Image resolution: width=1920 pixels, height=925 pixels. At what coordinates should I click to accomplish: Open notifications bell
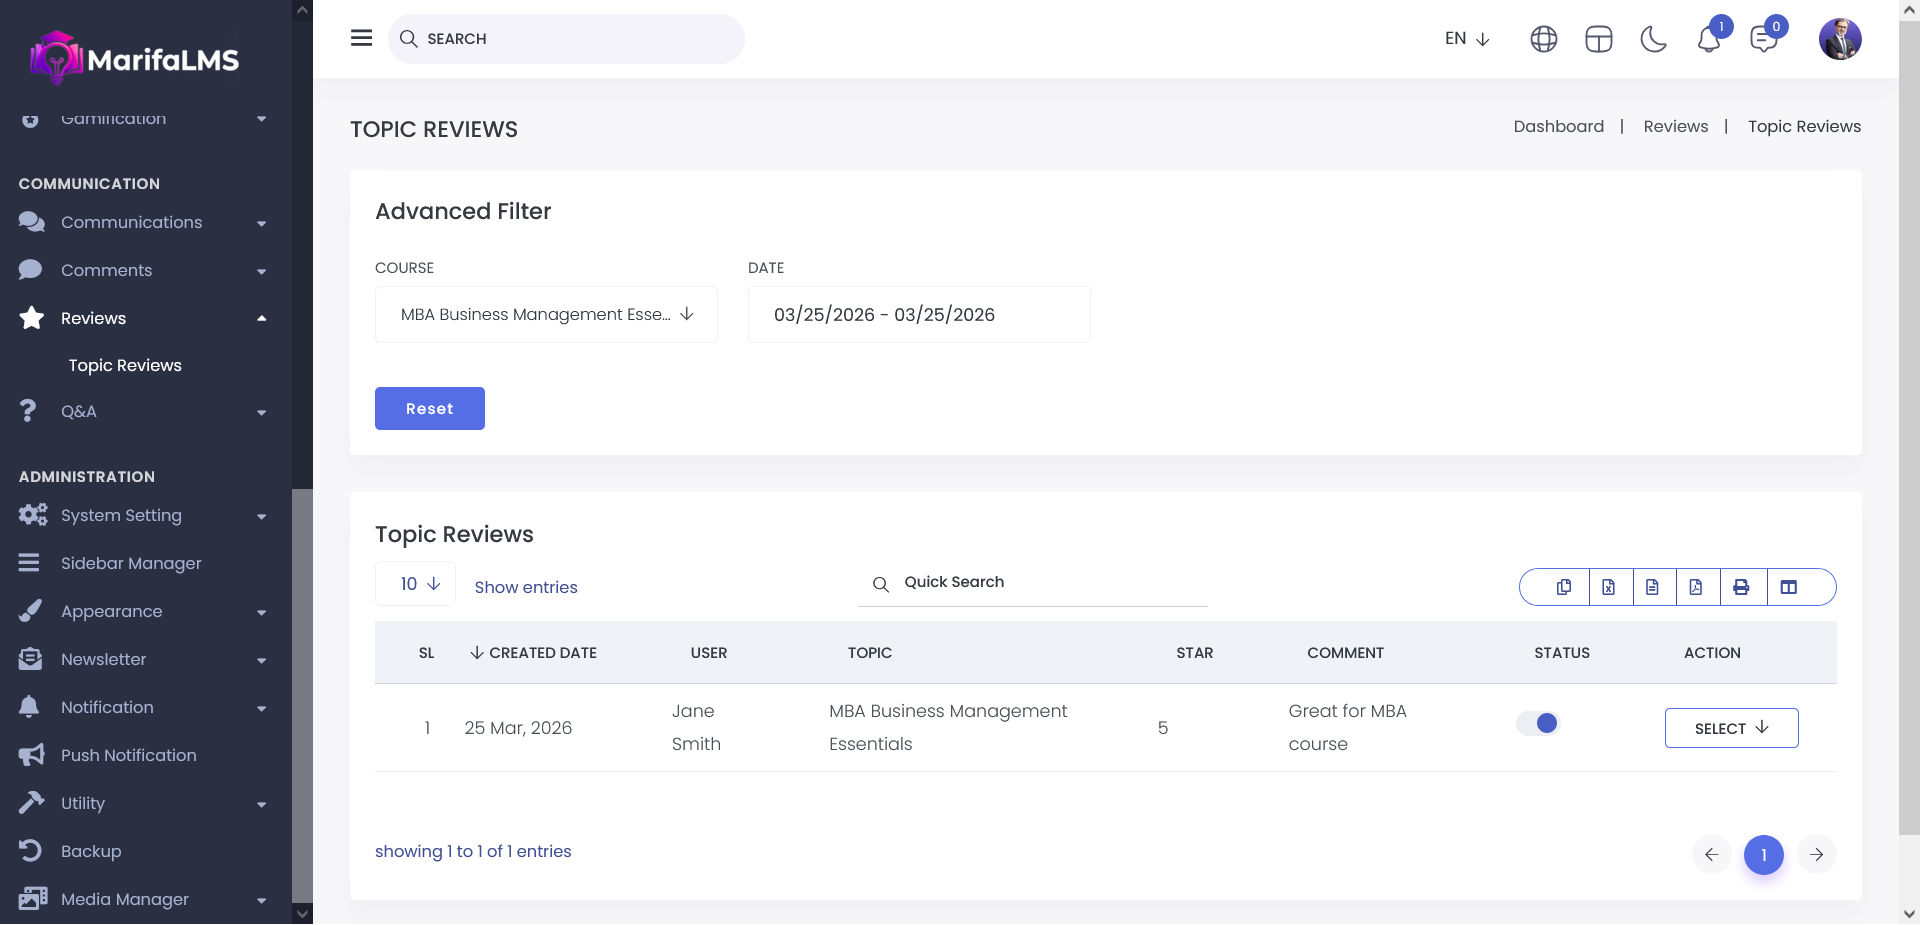point(1709,39)
